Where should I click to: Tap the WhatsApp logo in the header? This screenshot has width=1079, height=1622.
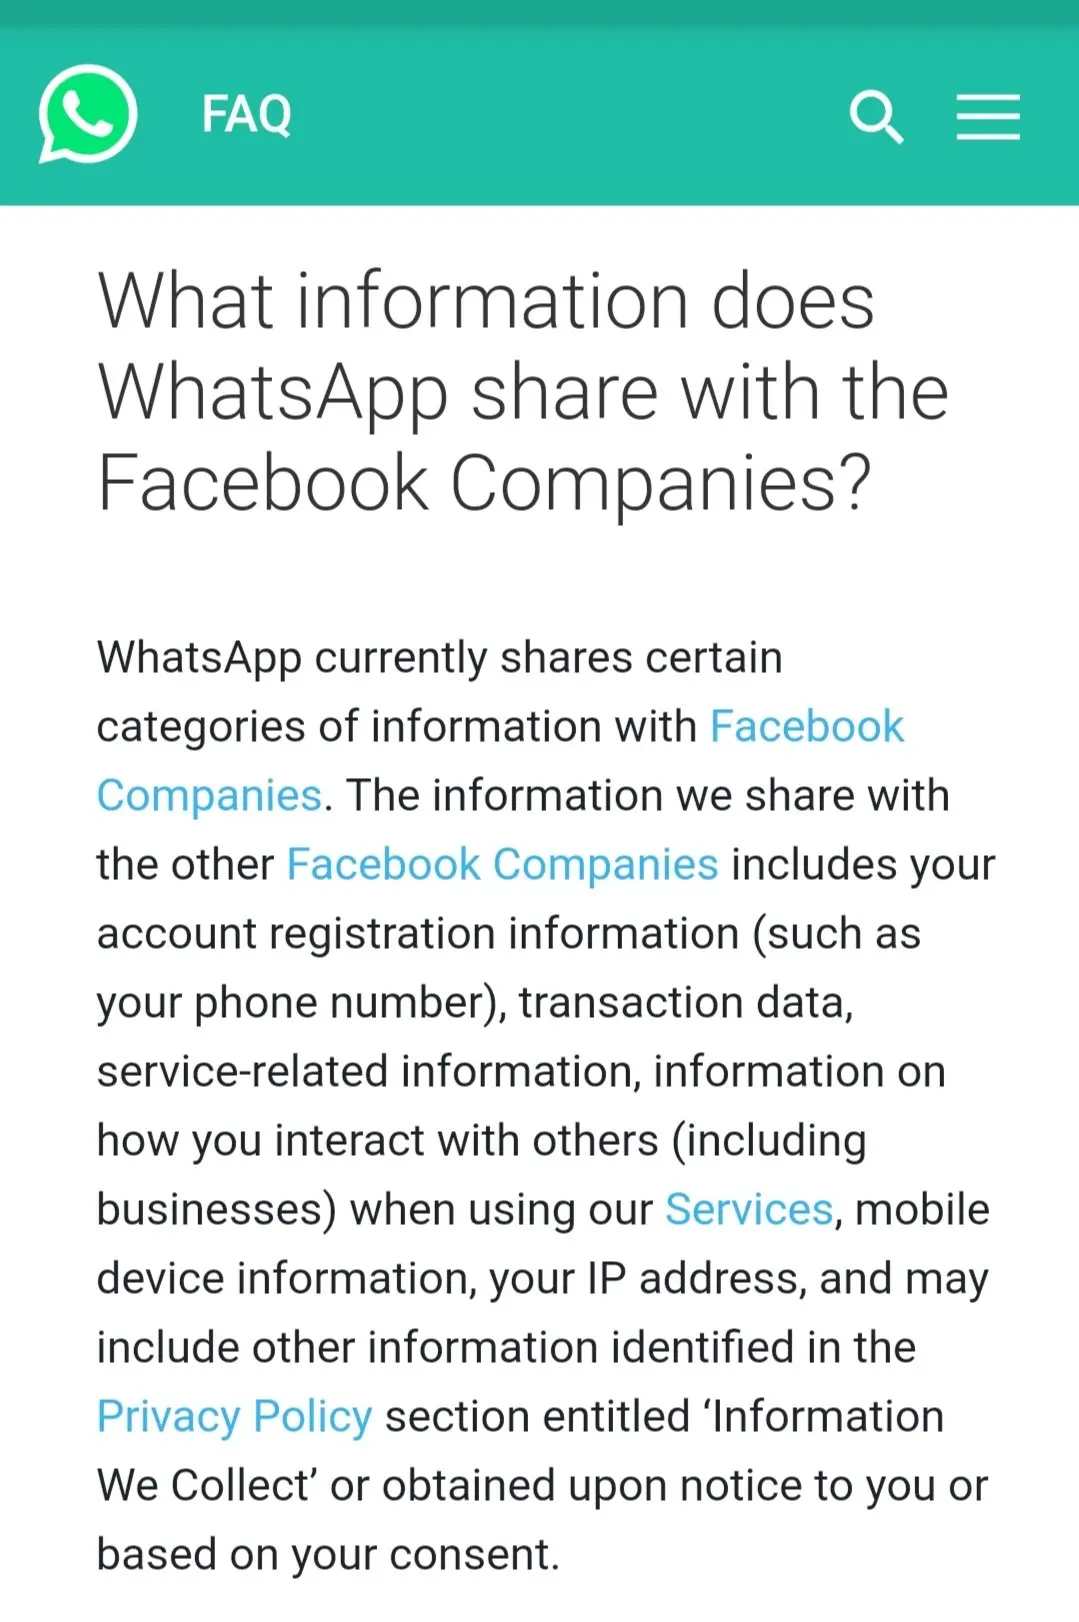pyautogui.click(x=88, y=114)
